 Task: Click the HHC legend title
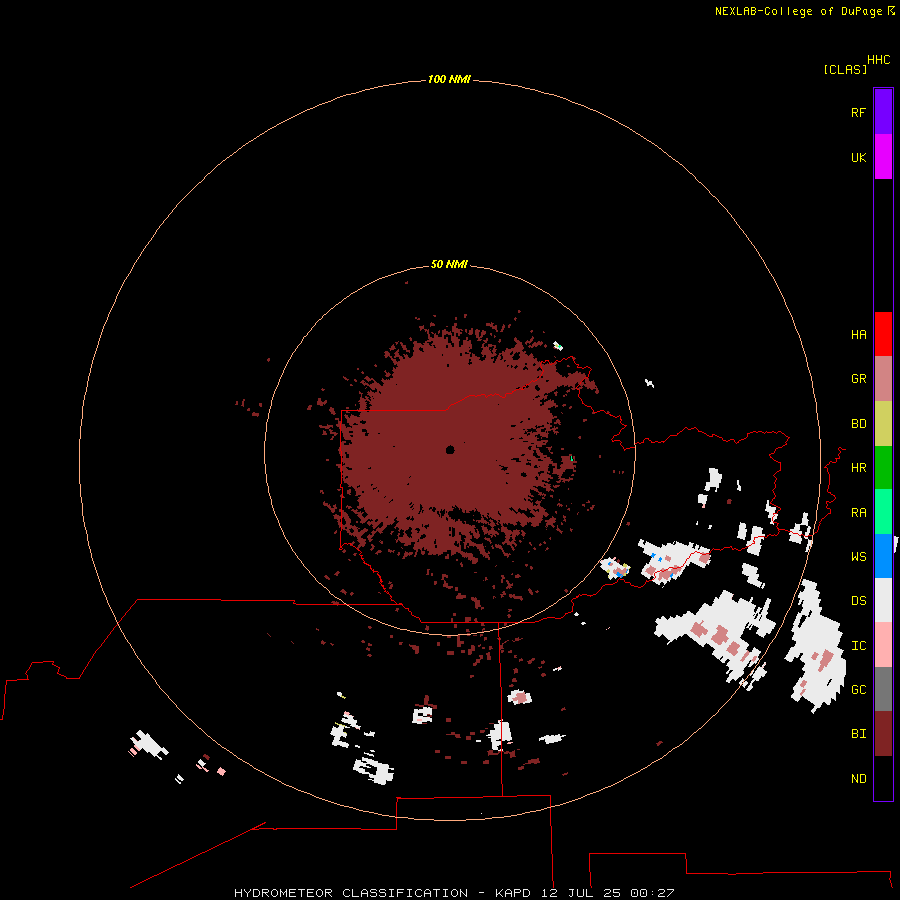(x=878, y=60)
